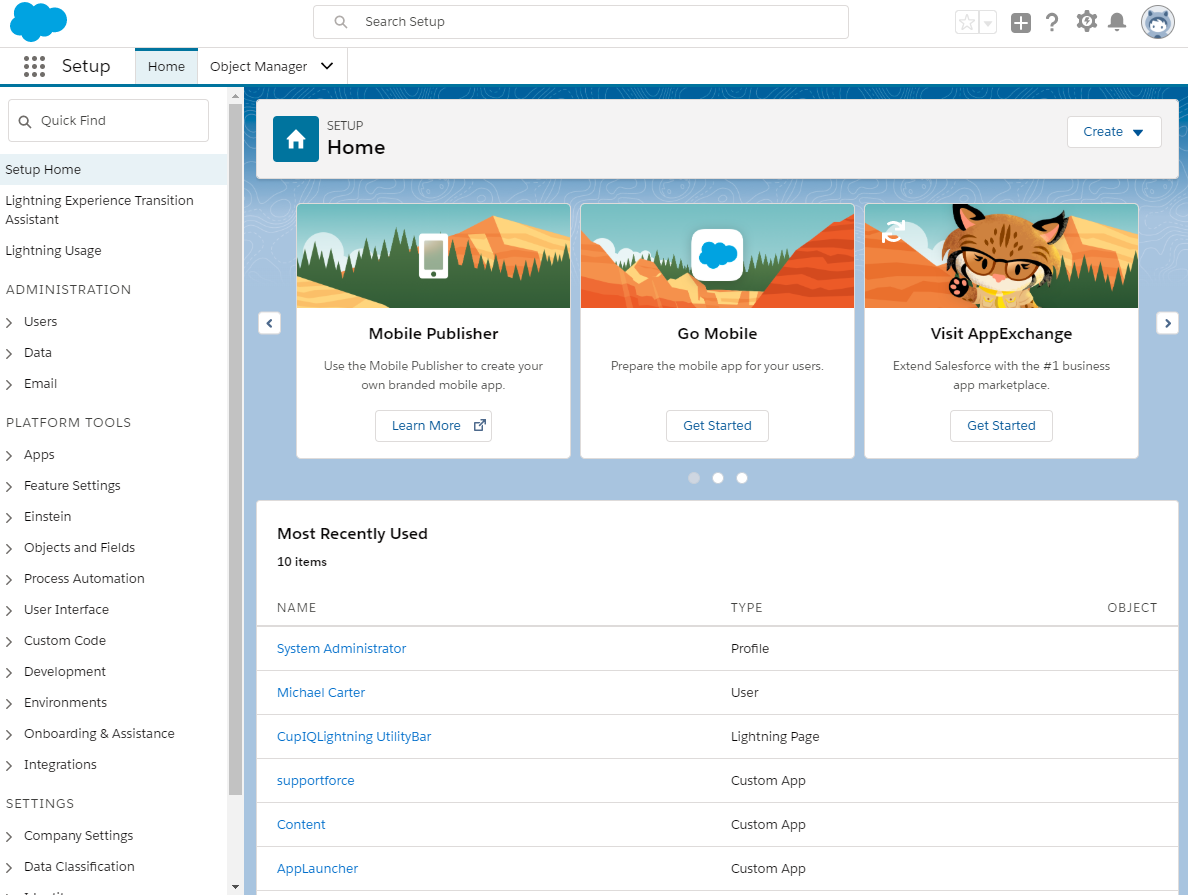Open Lightning Experience Transition Assistant

click(99, 210)
